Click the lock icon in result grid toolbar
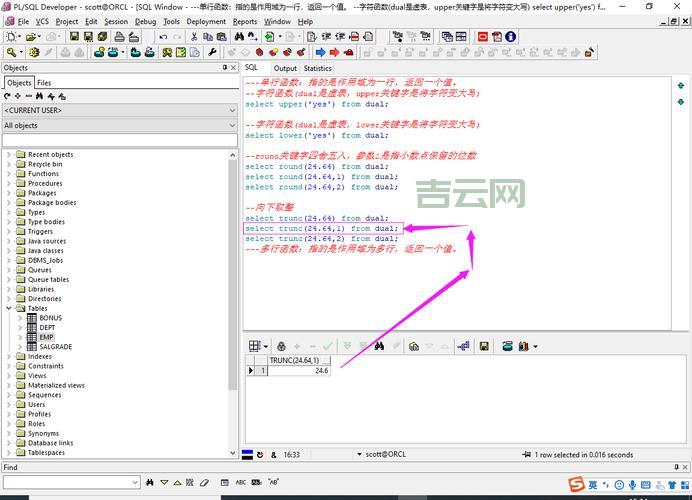The image size is (692, 500). pos(281,346)
